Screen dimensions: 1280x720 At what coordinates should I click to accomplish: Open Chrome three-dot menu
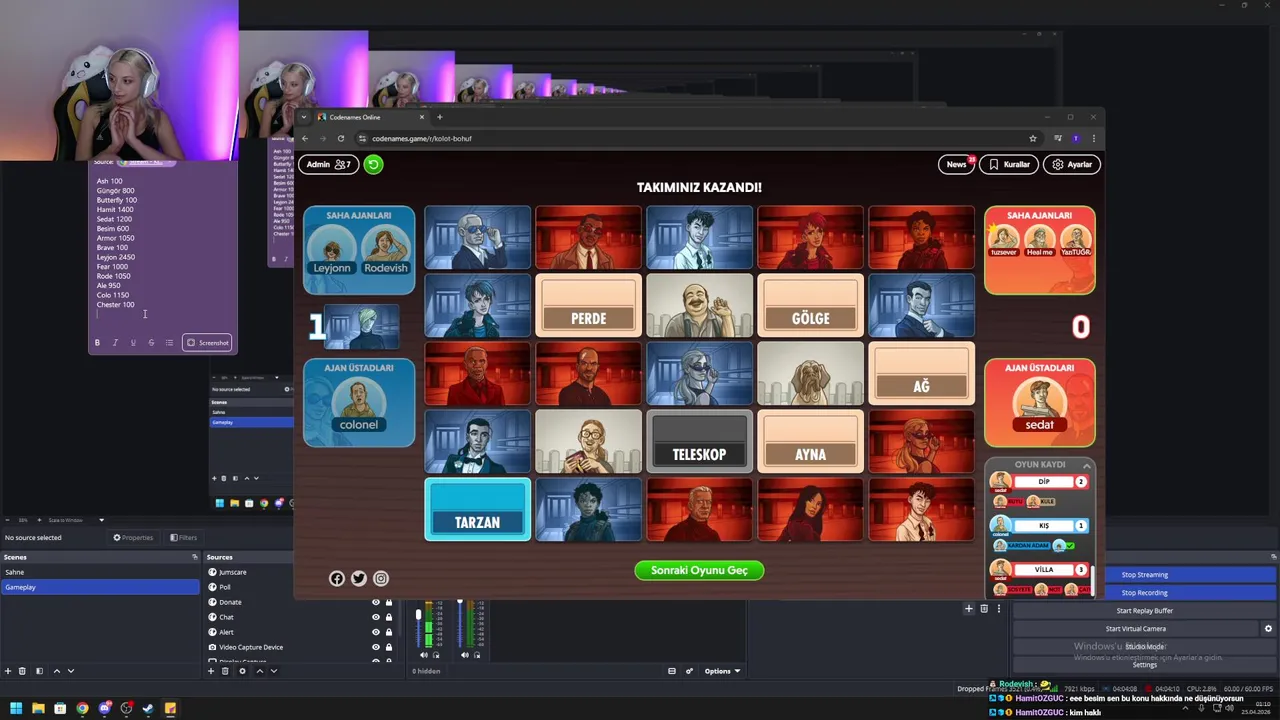[1093, 138]
